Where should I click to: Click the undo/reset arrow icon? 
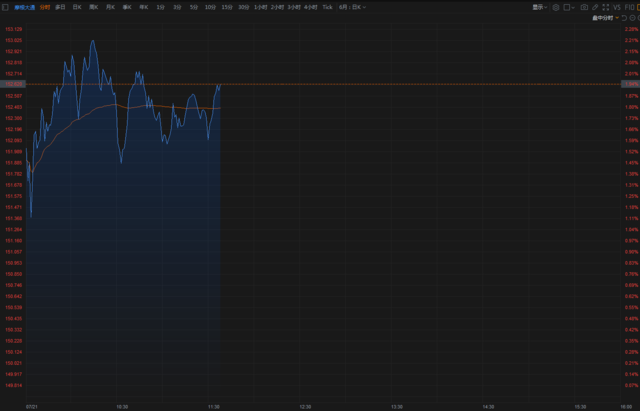tap(624, 18)
